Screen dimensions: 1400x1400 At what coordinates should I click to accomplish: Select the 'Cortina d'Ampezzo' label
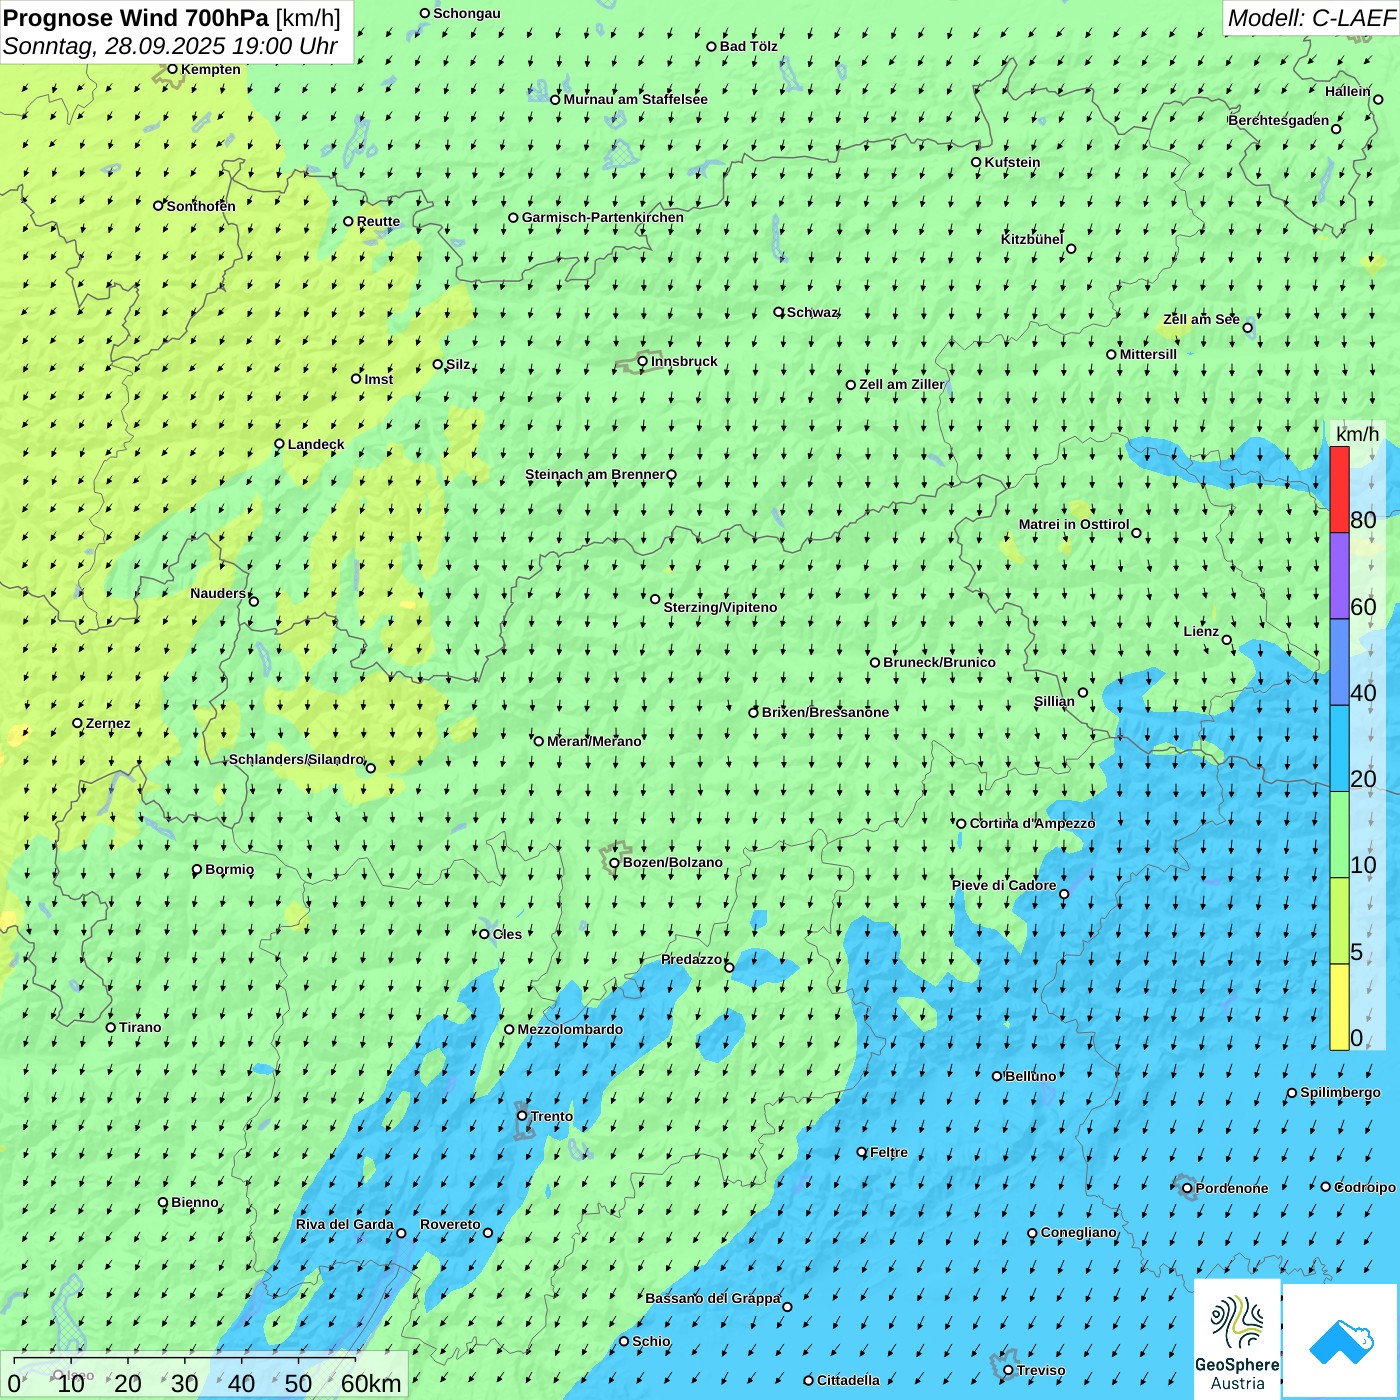pyautogui.click(x=1032, y=823)
